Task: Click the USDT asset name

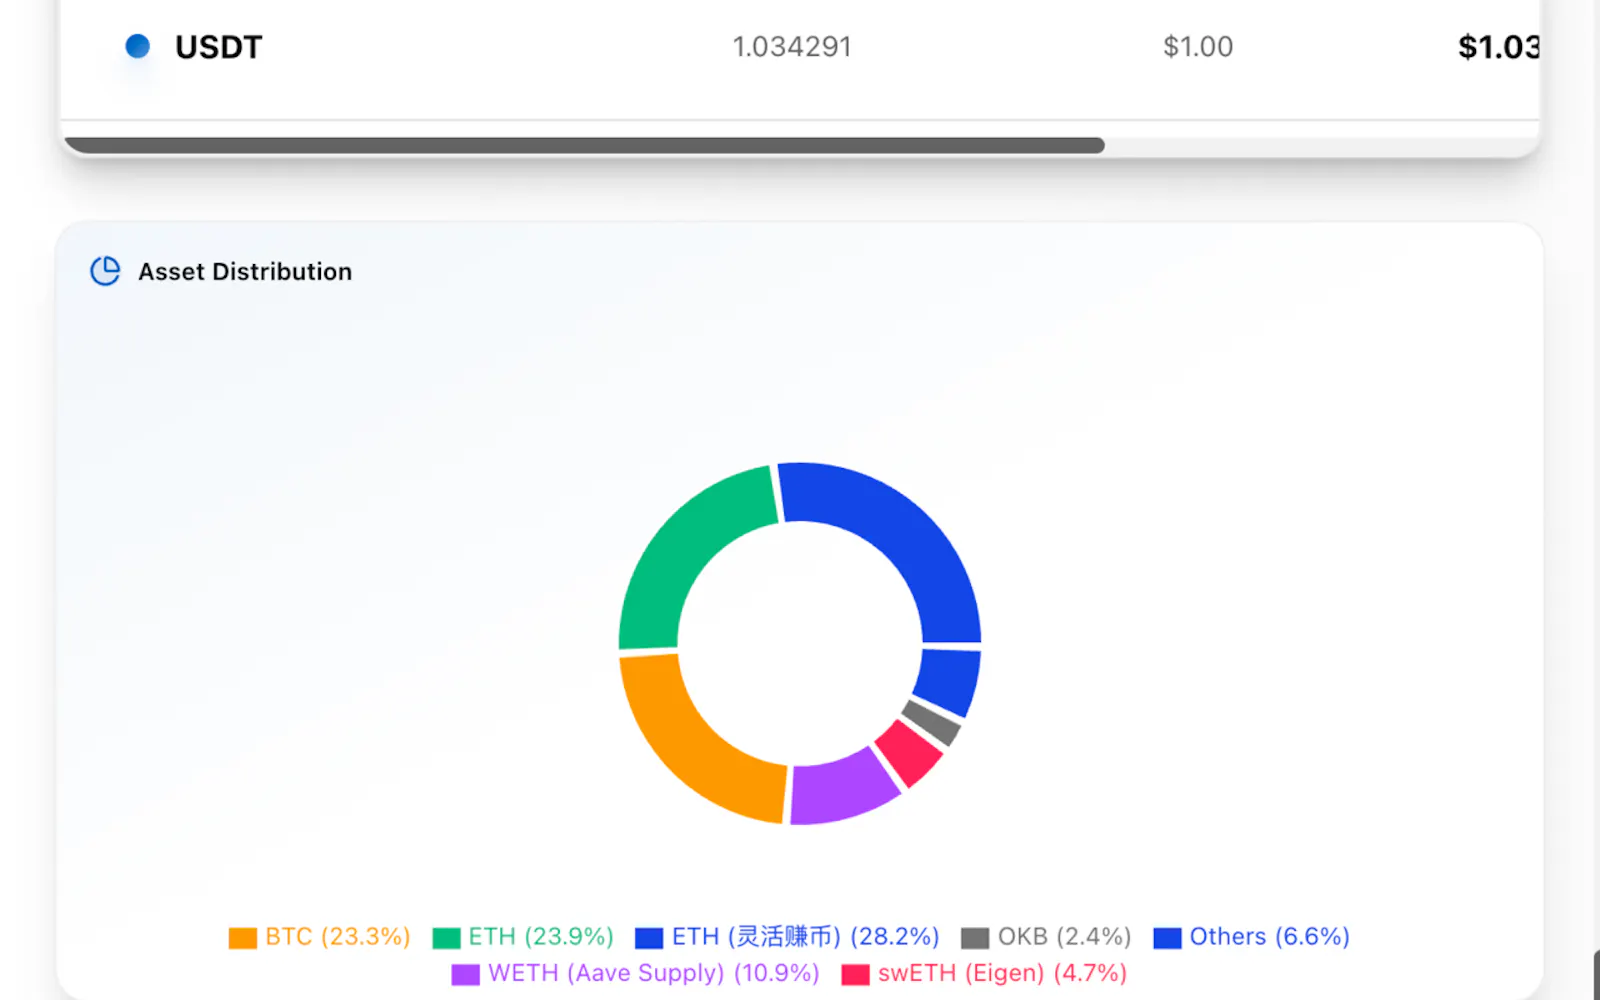Action: (218, 47)
